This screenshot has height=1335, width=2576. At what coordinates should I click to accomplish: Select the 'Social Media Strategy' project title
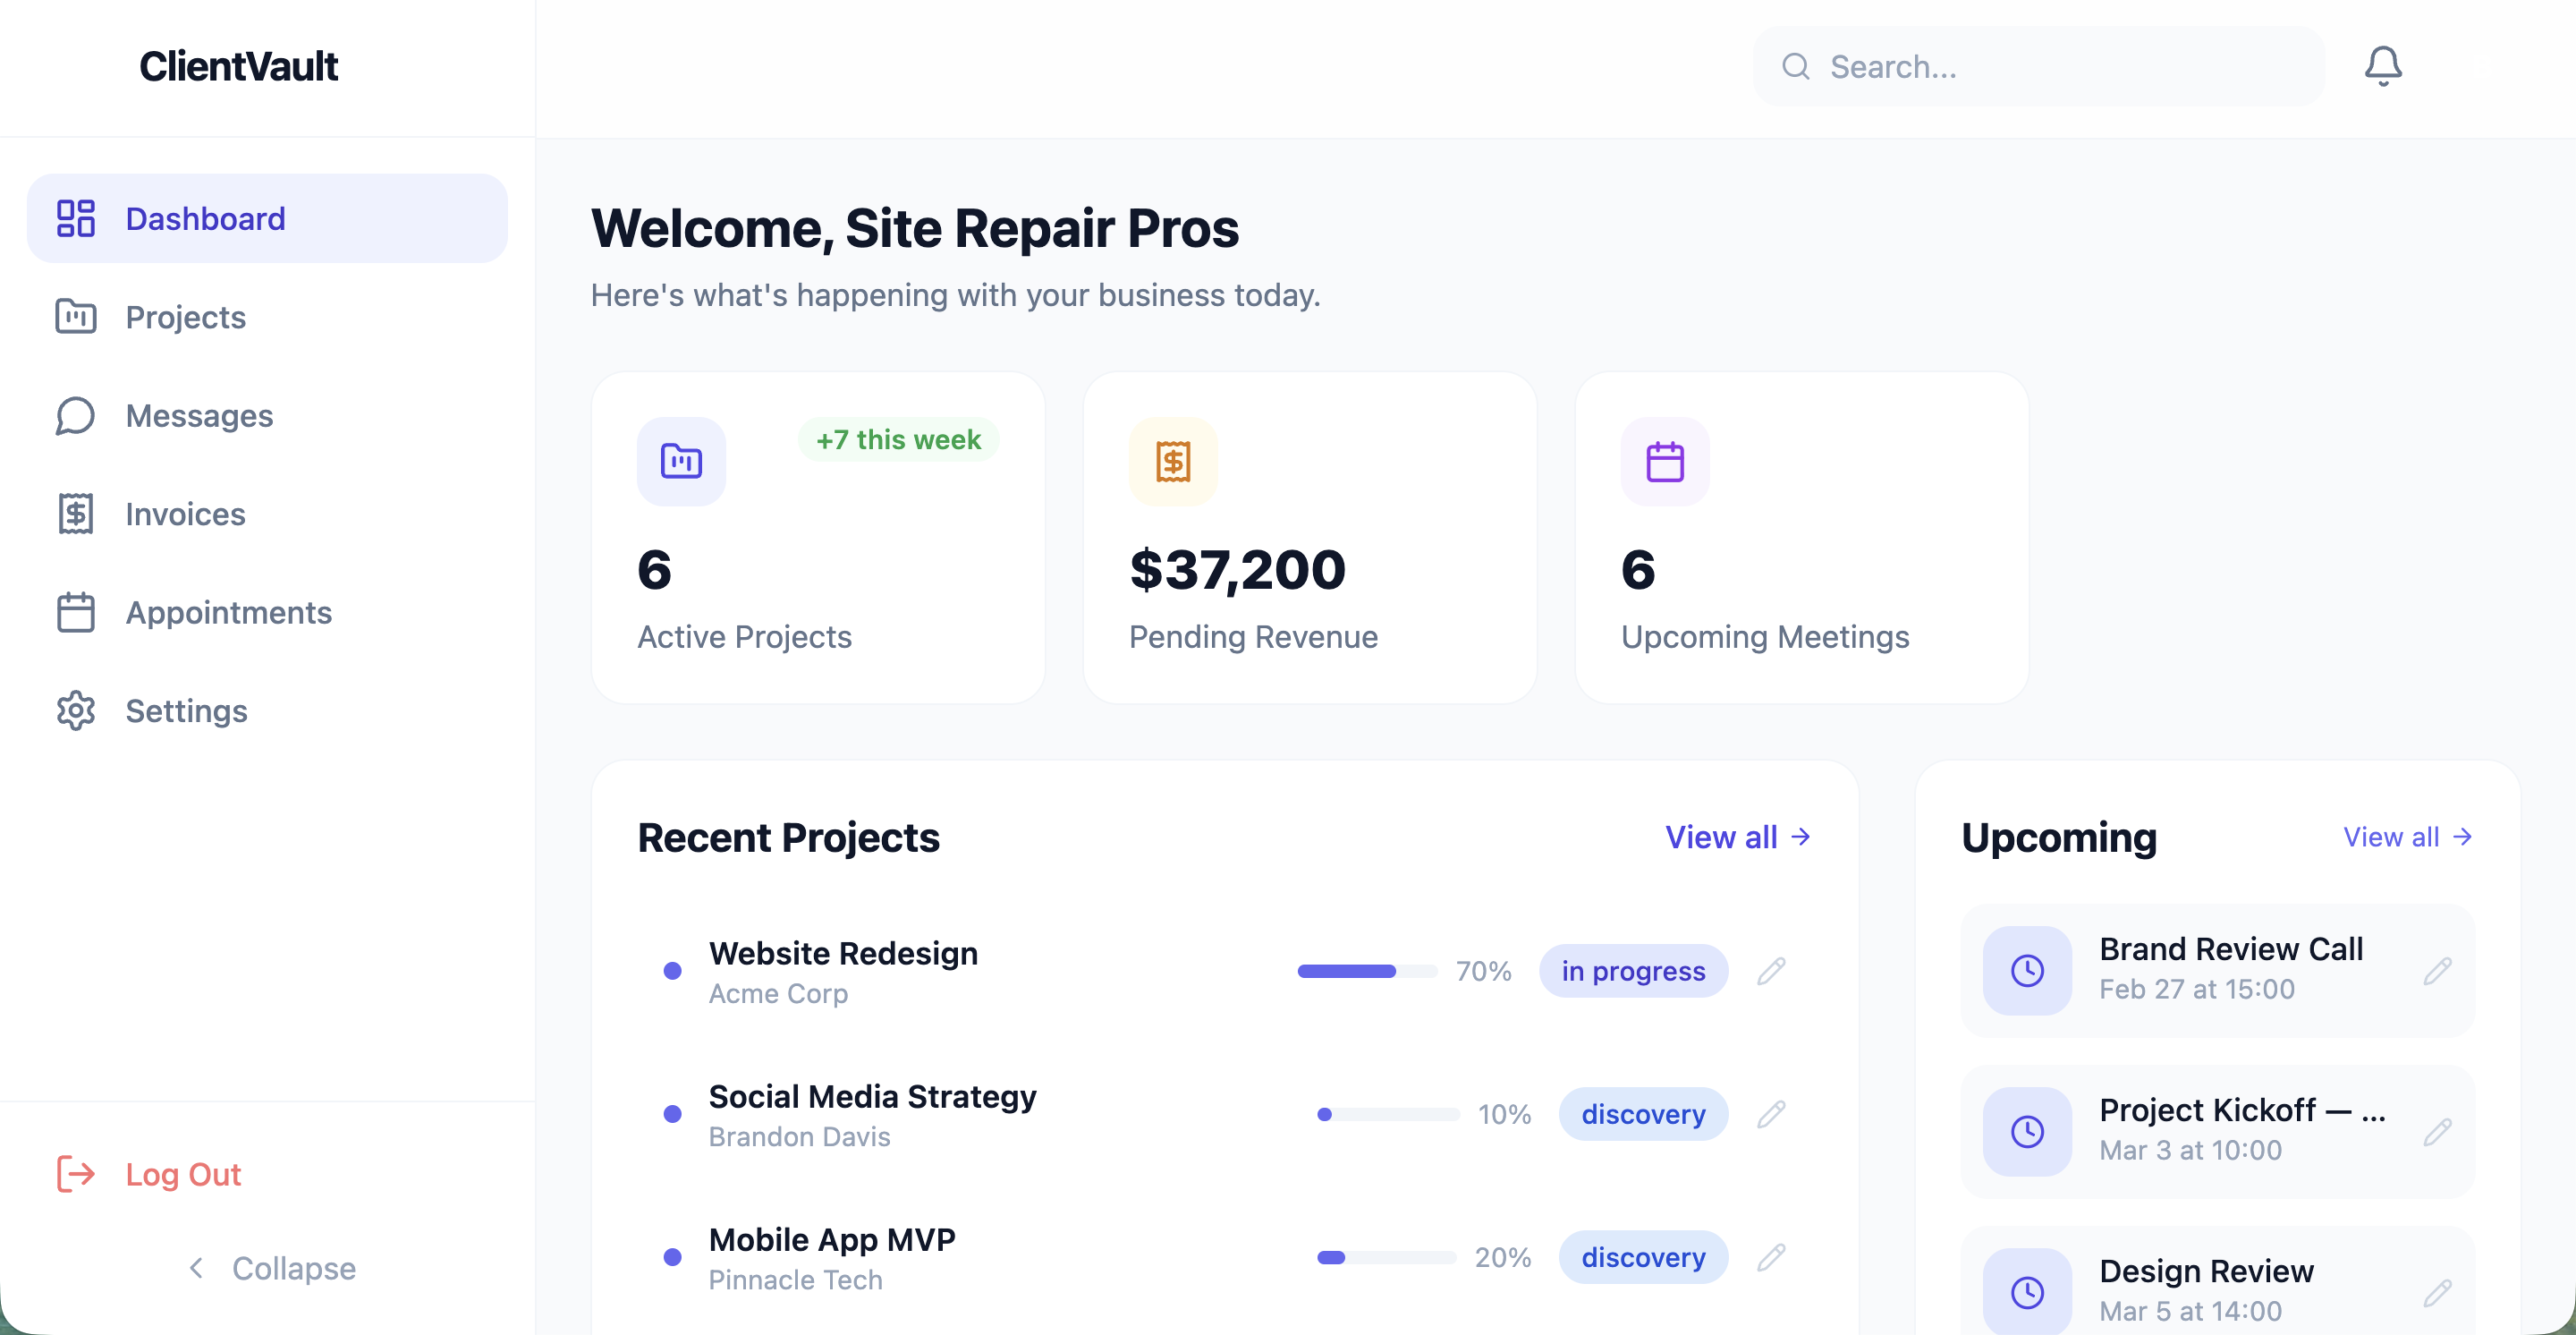click(x=872, y=1095)
